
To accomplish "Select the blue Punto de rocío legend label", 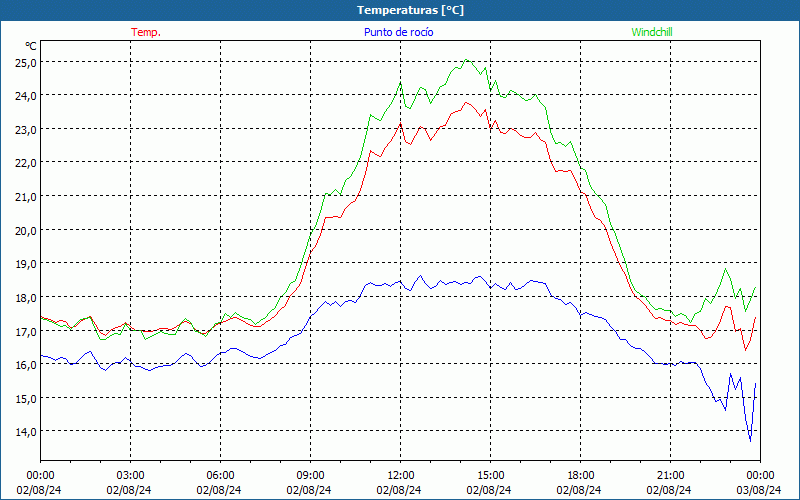I will click(x=398, y=32).
